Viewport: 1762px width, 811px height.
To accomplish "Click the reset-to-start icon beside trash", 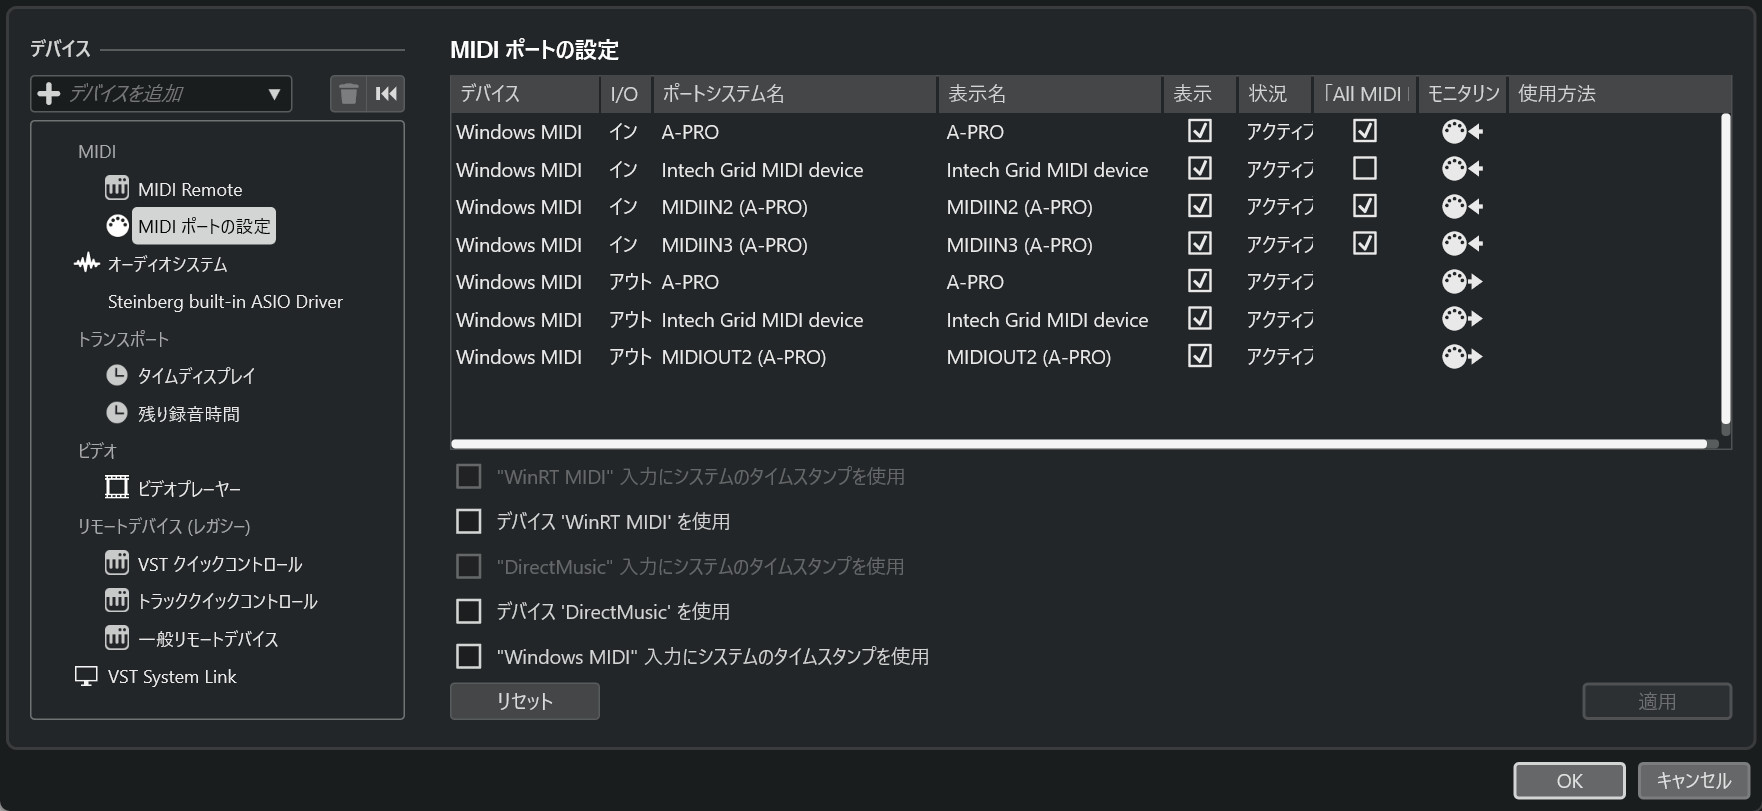I will (x=386, y=94).
